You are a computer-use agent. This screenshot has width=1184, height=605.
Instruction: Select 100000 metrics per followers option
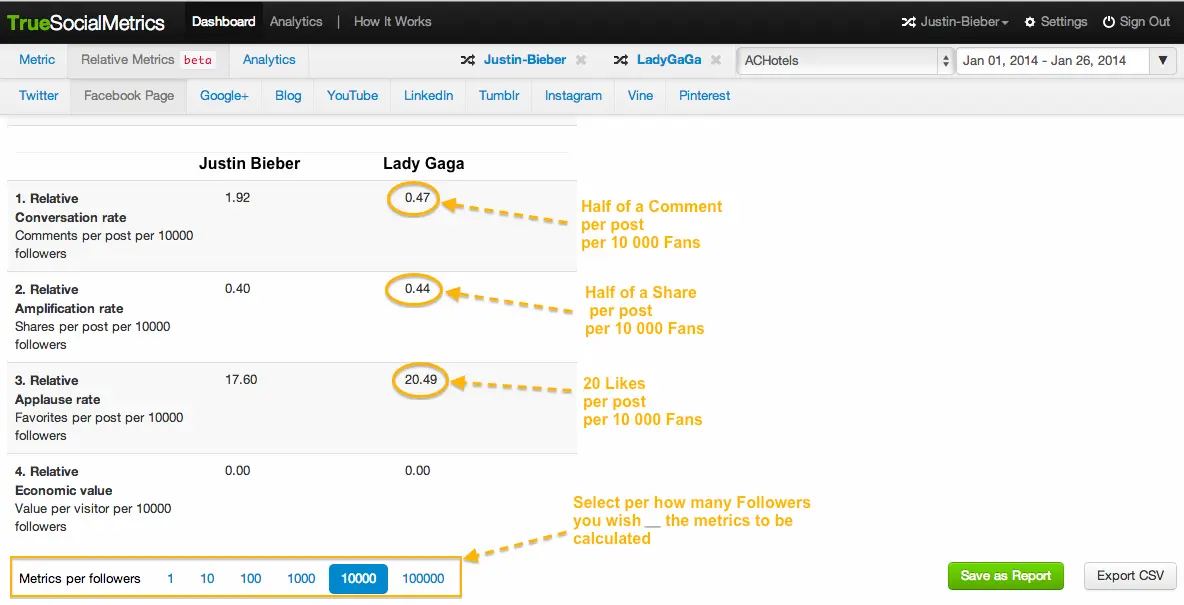pos(423,578)
